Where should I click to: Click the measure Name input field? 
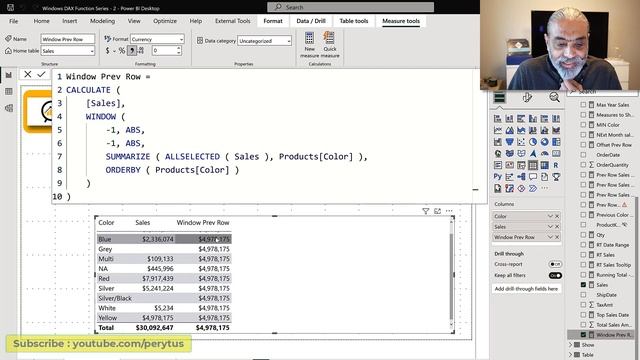[68, 39]
